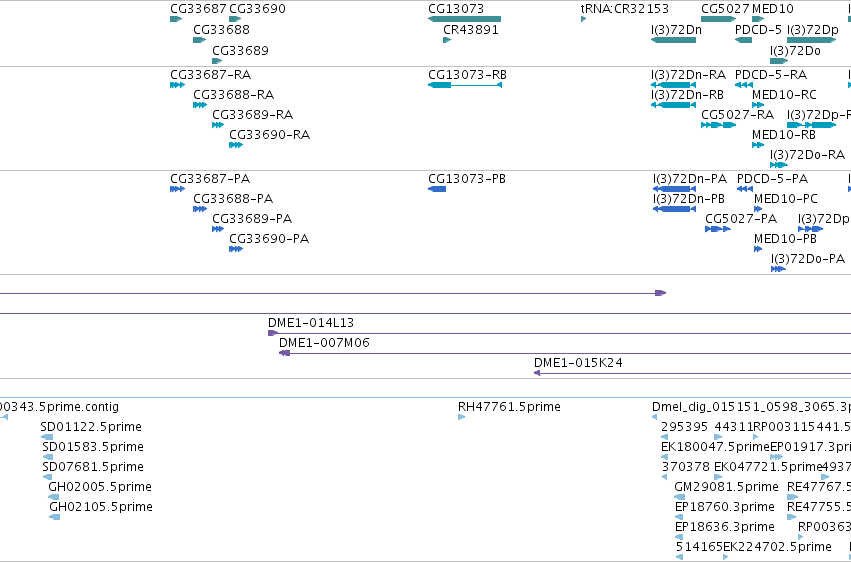
Task: Click the CR43891 gene marker
Action: [447, 40]
